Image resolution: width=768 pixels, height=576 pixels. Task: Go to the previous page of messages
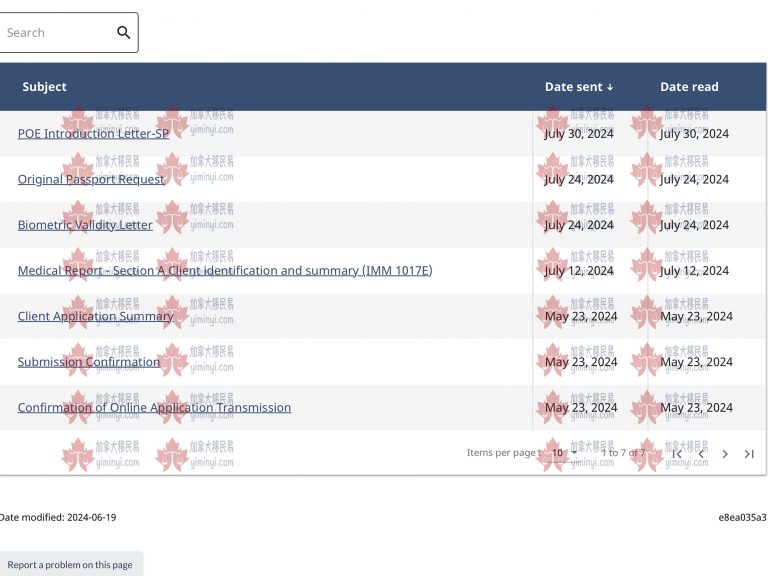701,454
